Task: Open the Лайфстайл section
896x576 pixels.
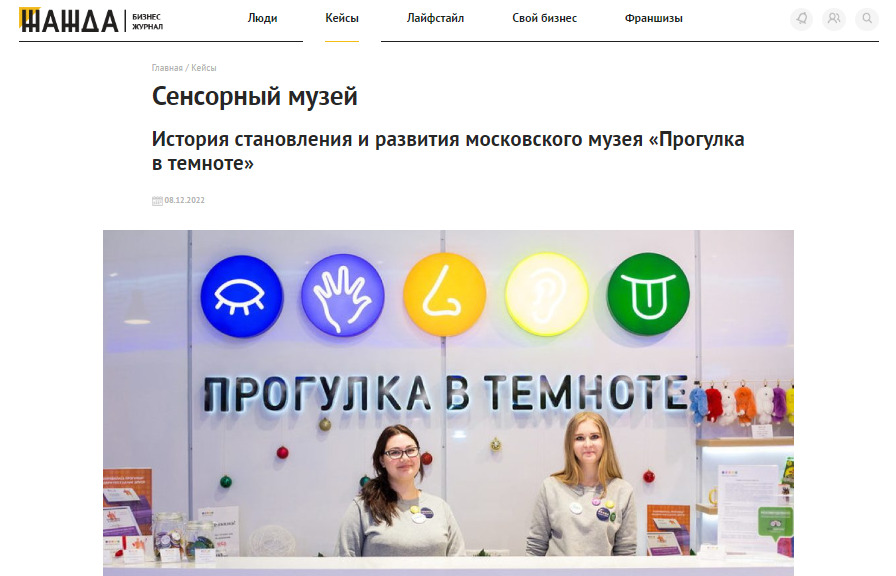Action: [x=435, y=18]
